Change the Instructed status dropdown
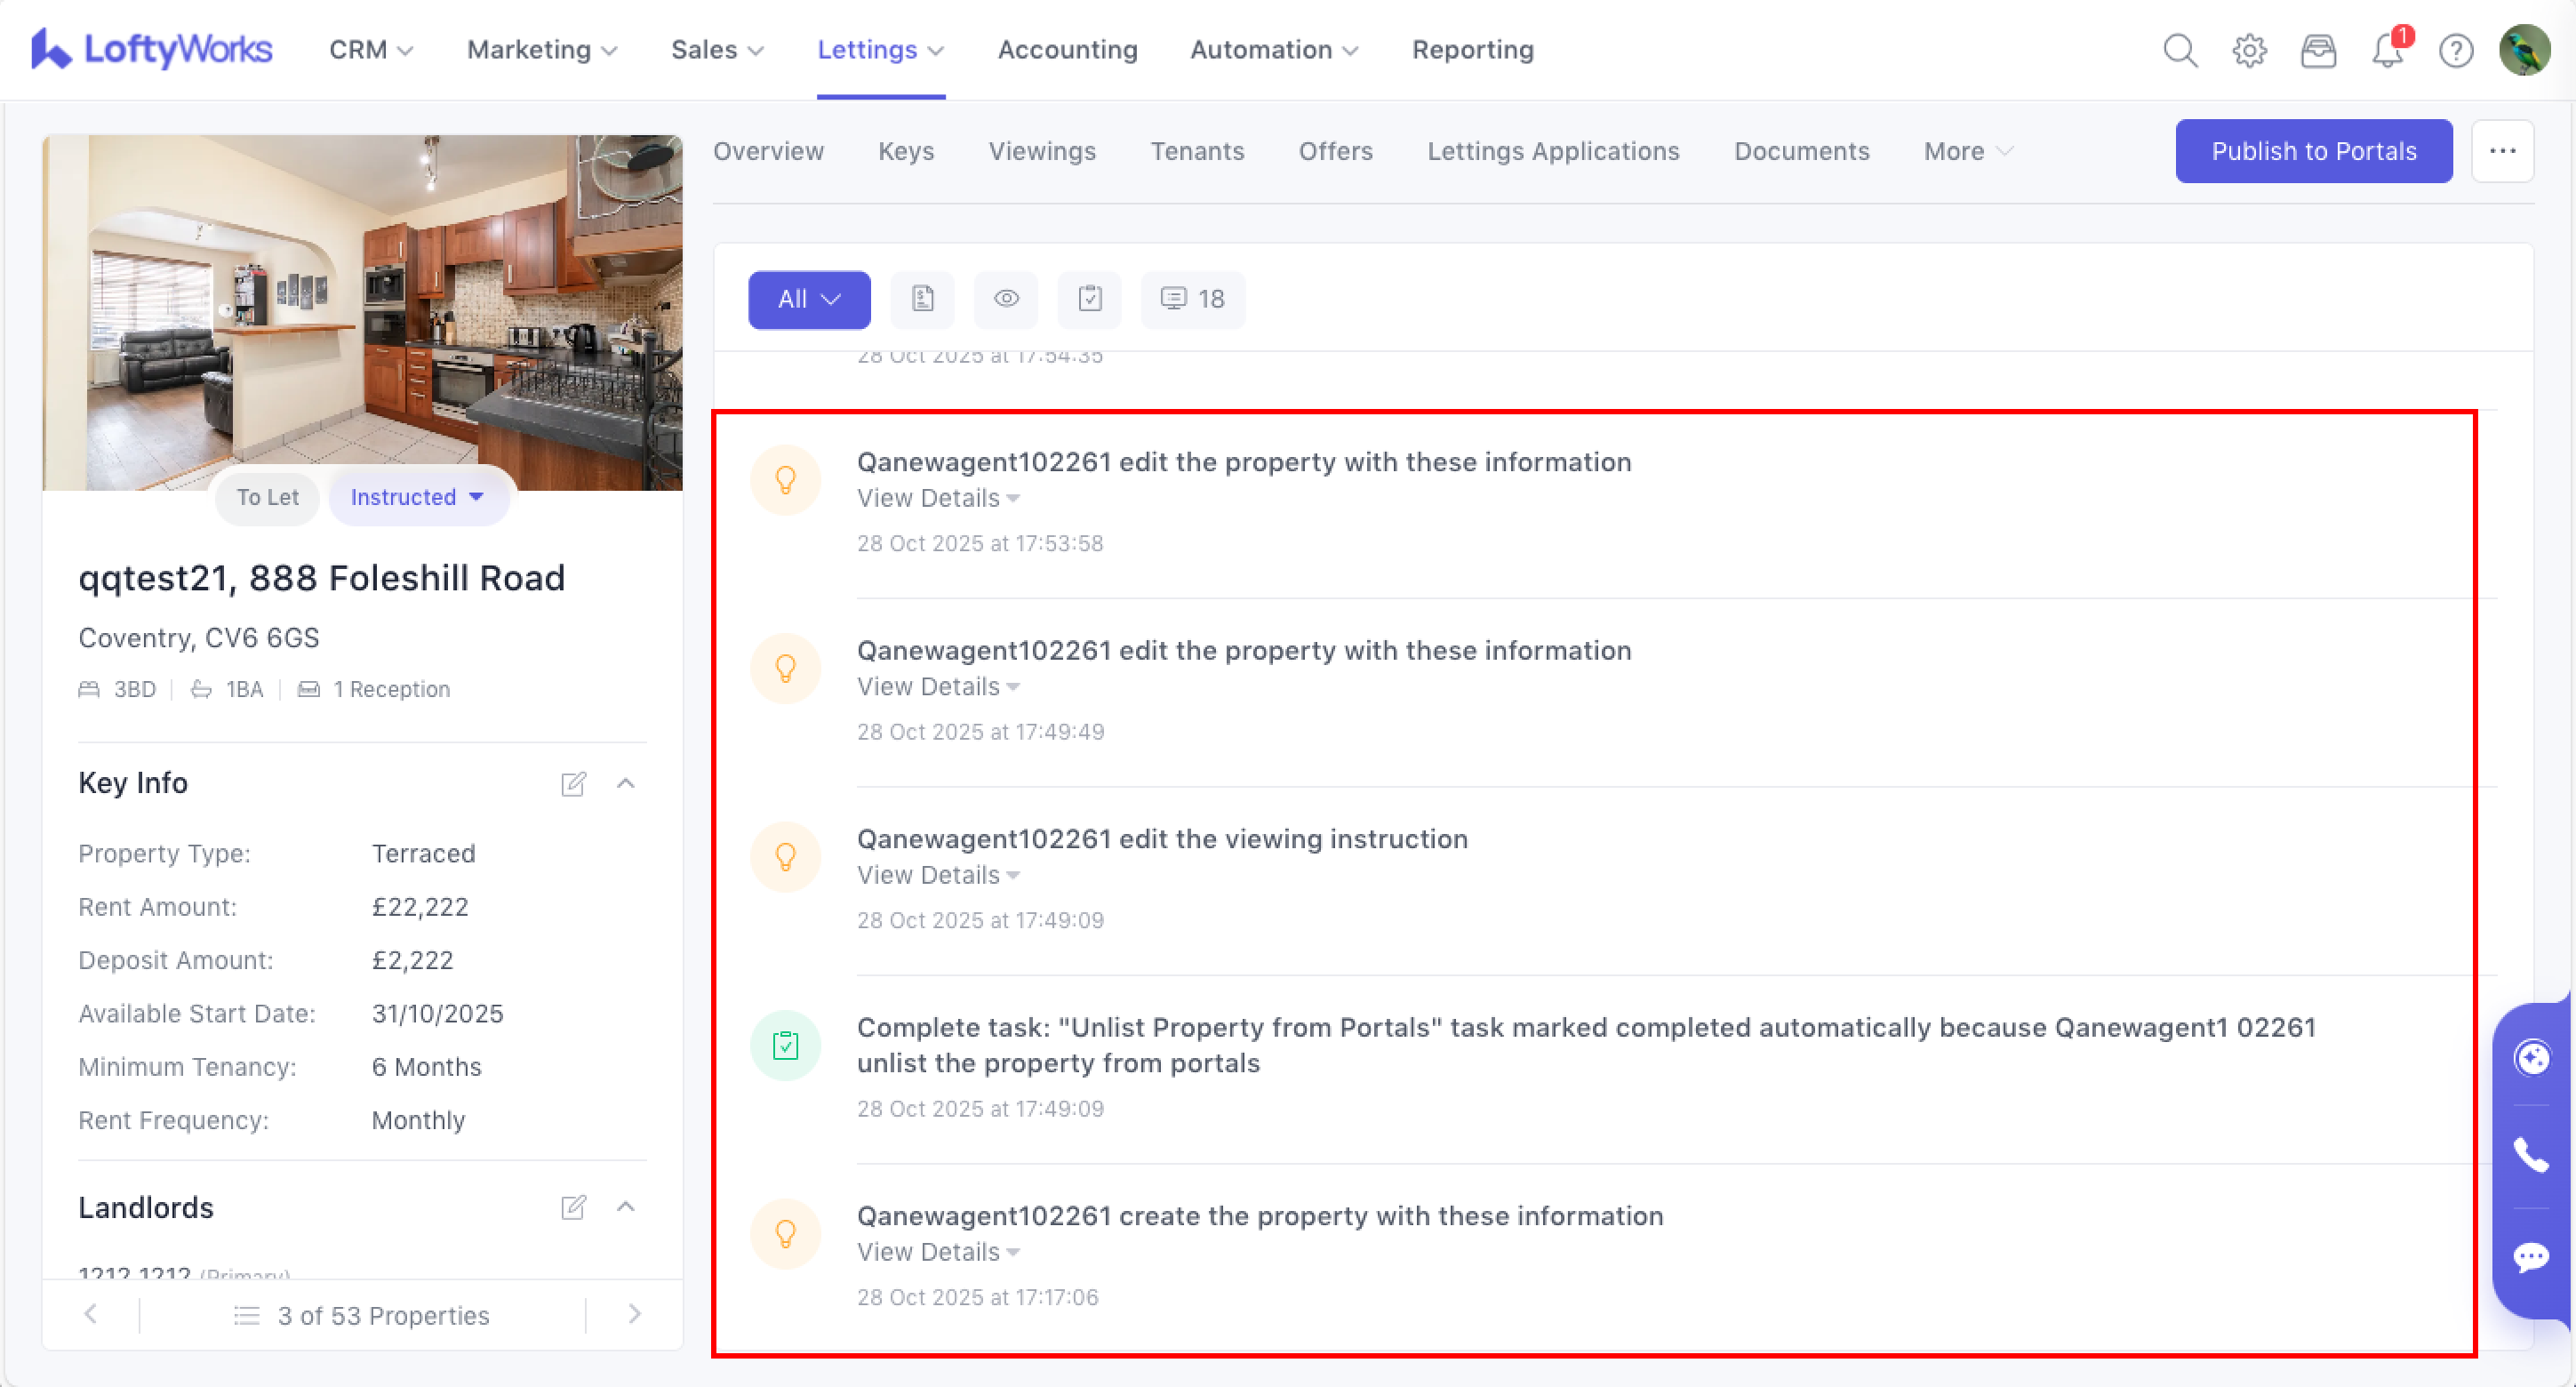2576x1387 pixels. point(418,497)
